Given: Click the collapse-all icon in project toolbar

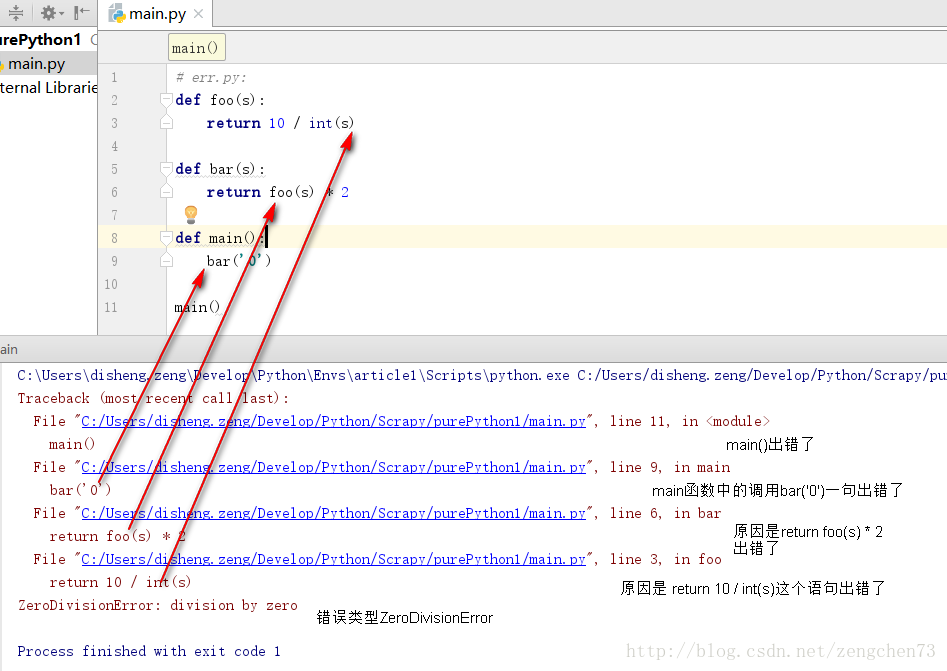Looking at the screenshot, I should pyautogui.click(x=16, y=13).
